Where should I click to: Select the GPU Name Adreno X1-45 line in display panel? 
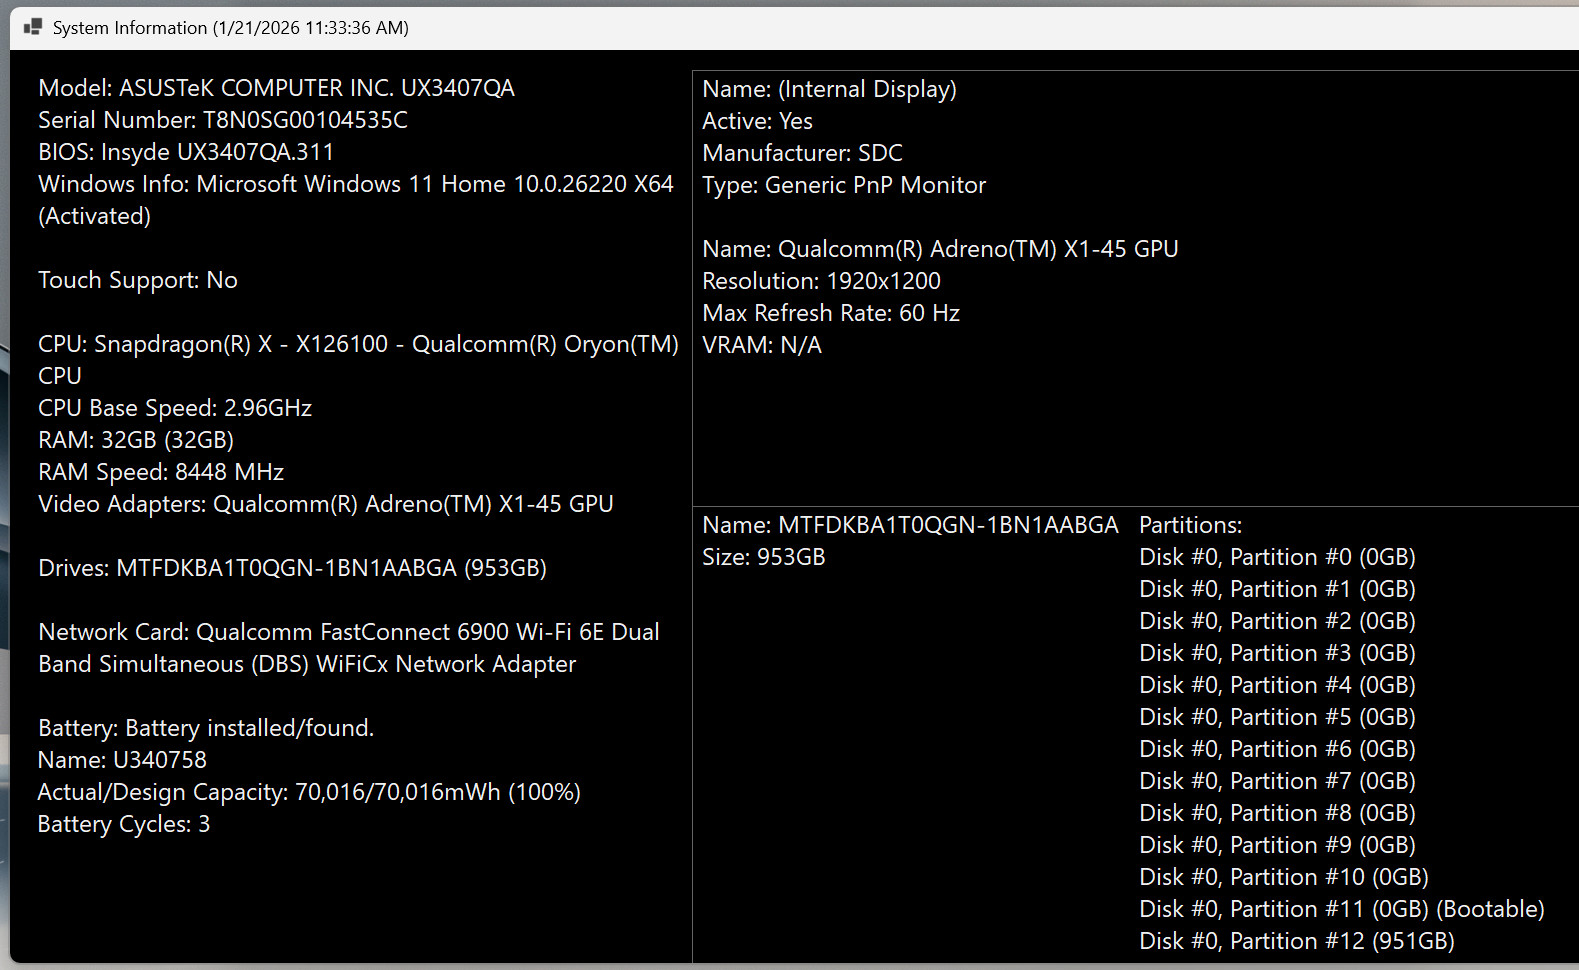940,249
